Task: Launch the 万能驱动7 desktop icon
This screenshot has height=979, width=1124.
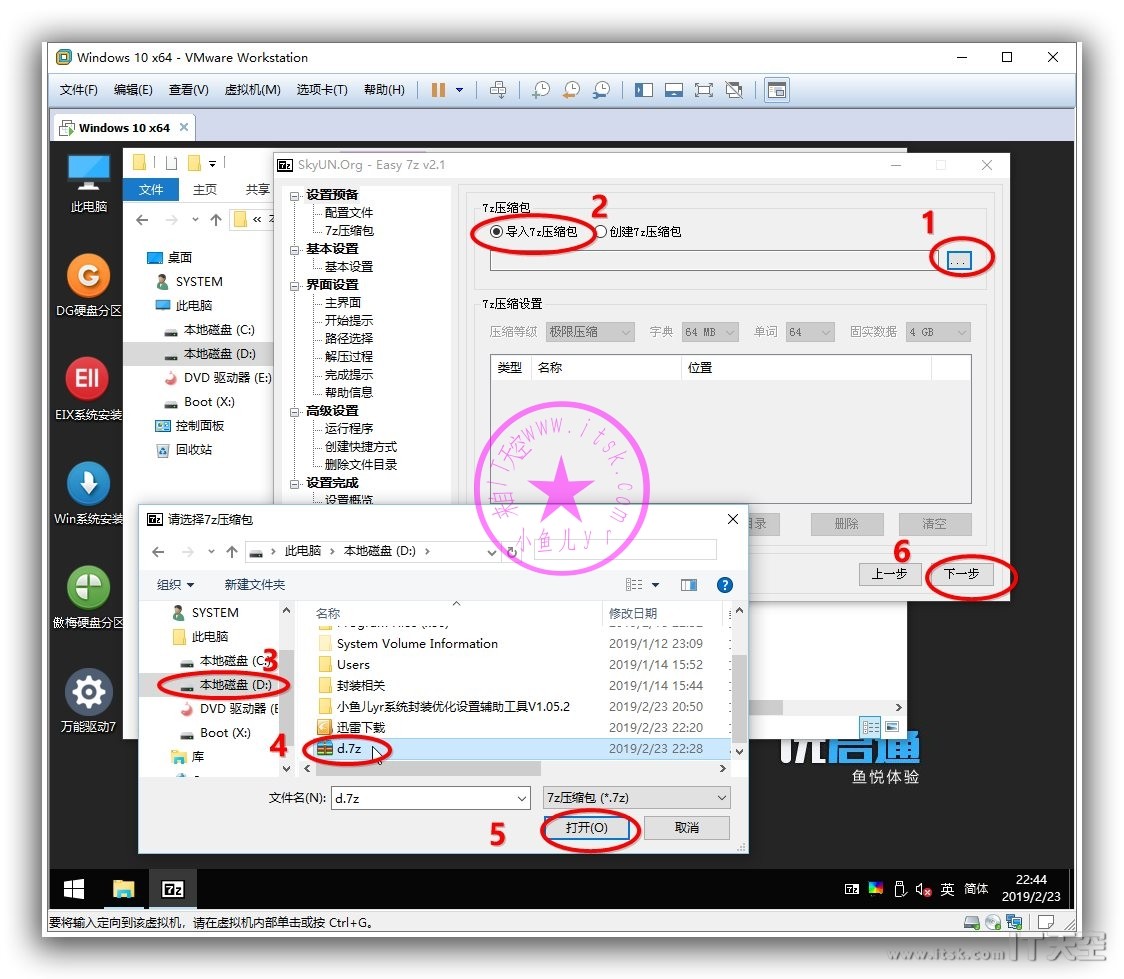Action: (89, 701)
